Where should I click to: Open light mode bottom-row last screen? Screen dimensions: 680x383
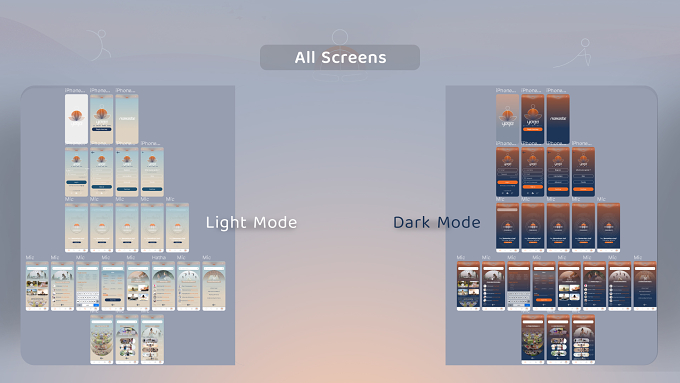[152, 339]
